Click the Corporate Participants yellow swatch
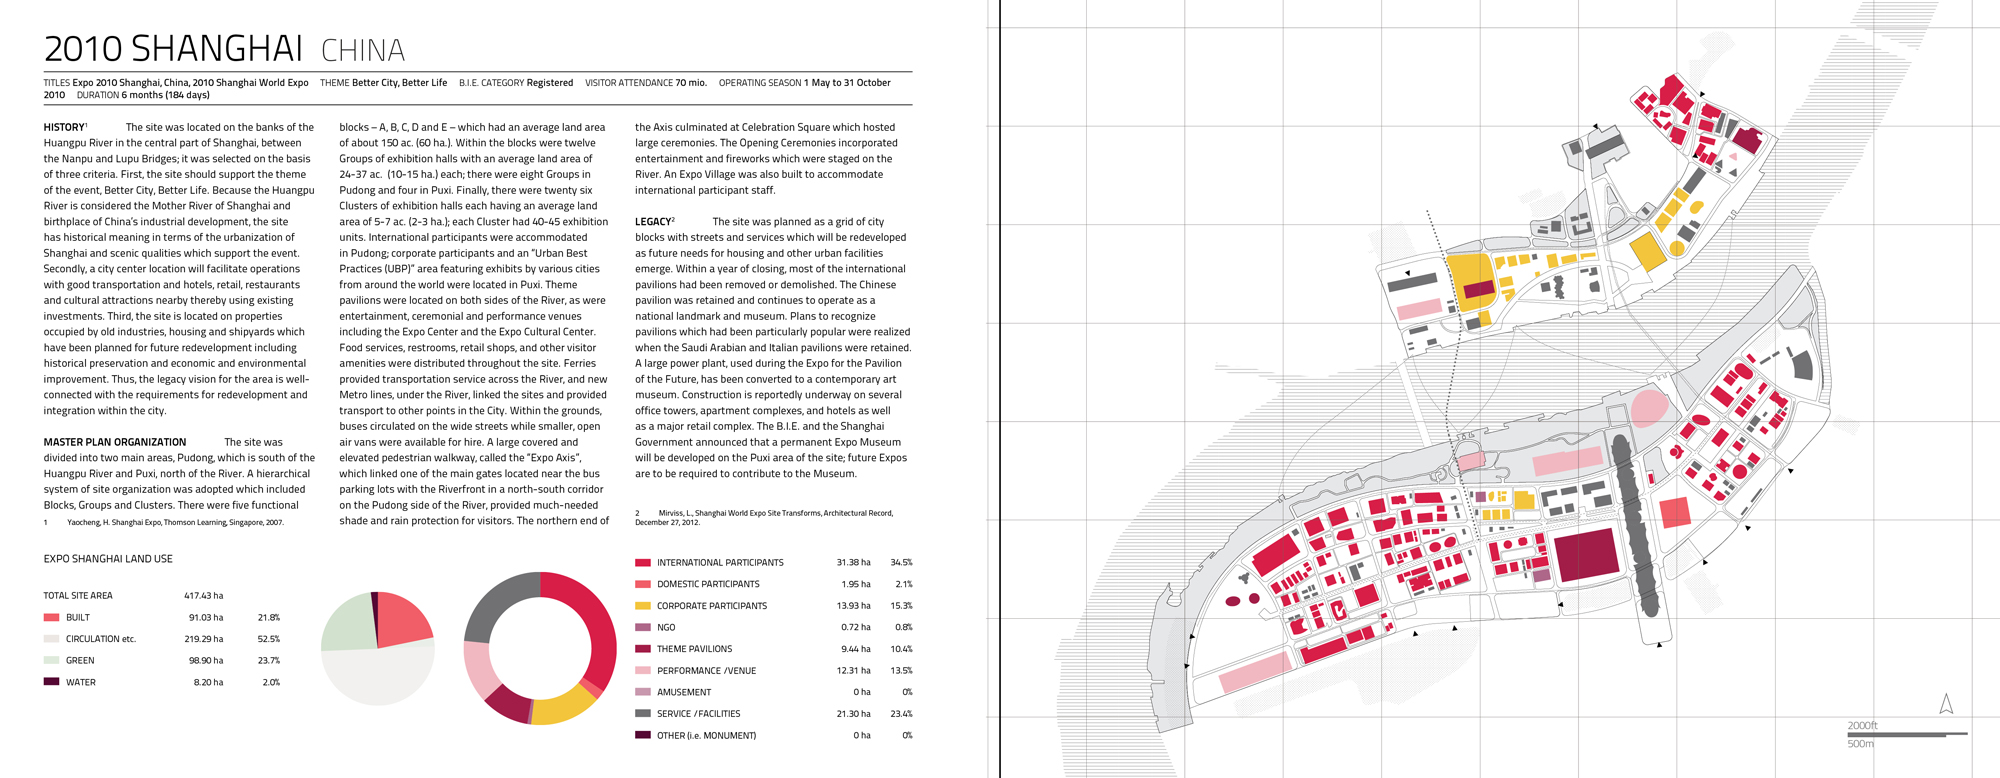 [643, 606]
